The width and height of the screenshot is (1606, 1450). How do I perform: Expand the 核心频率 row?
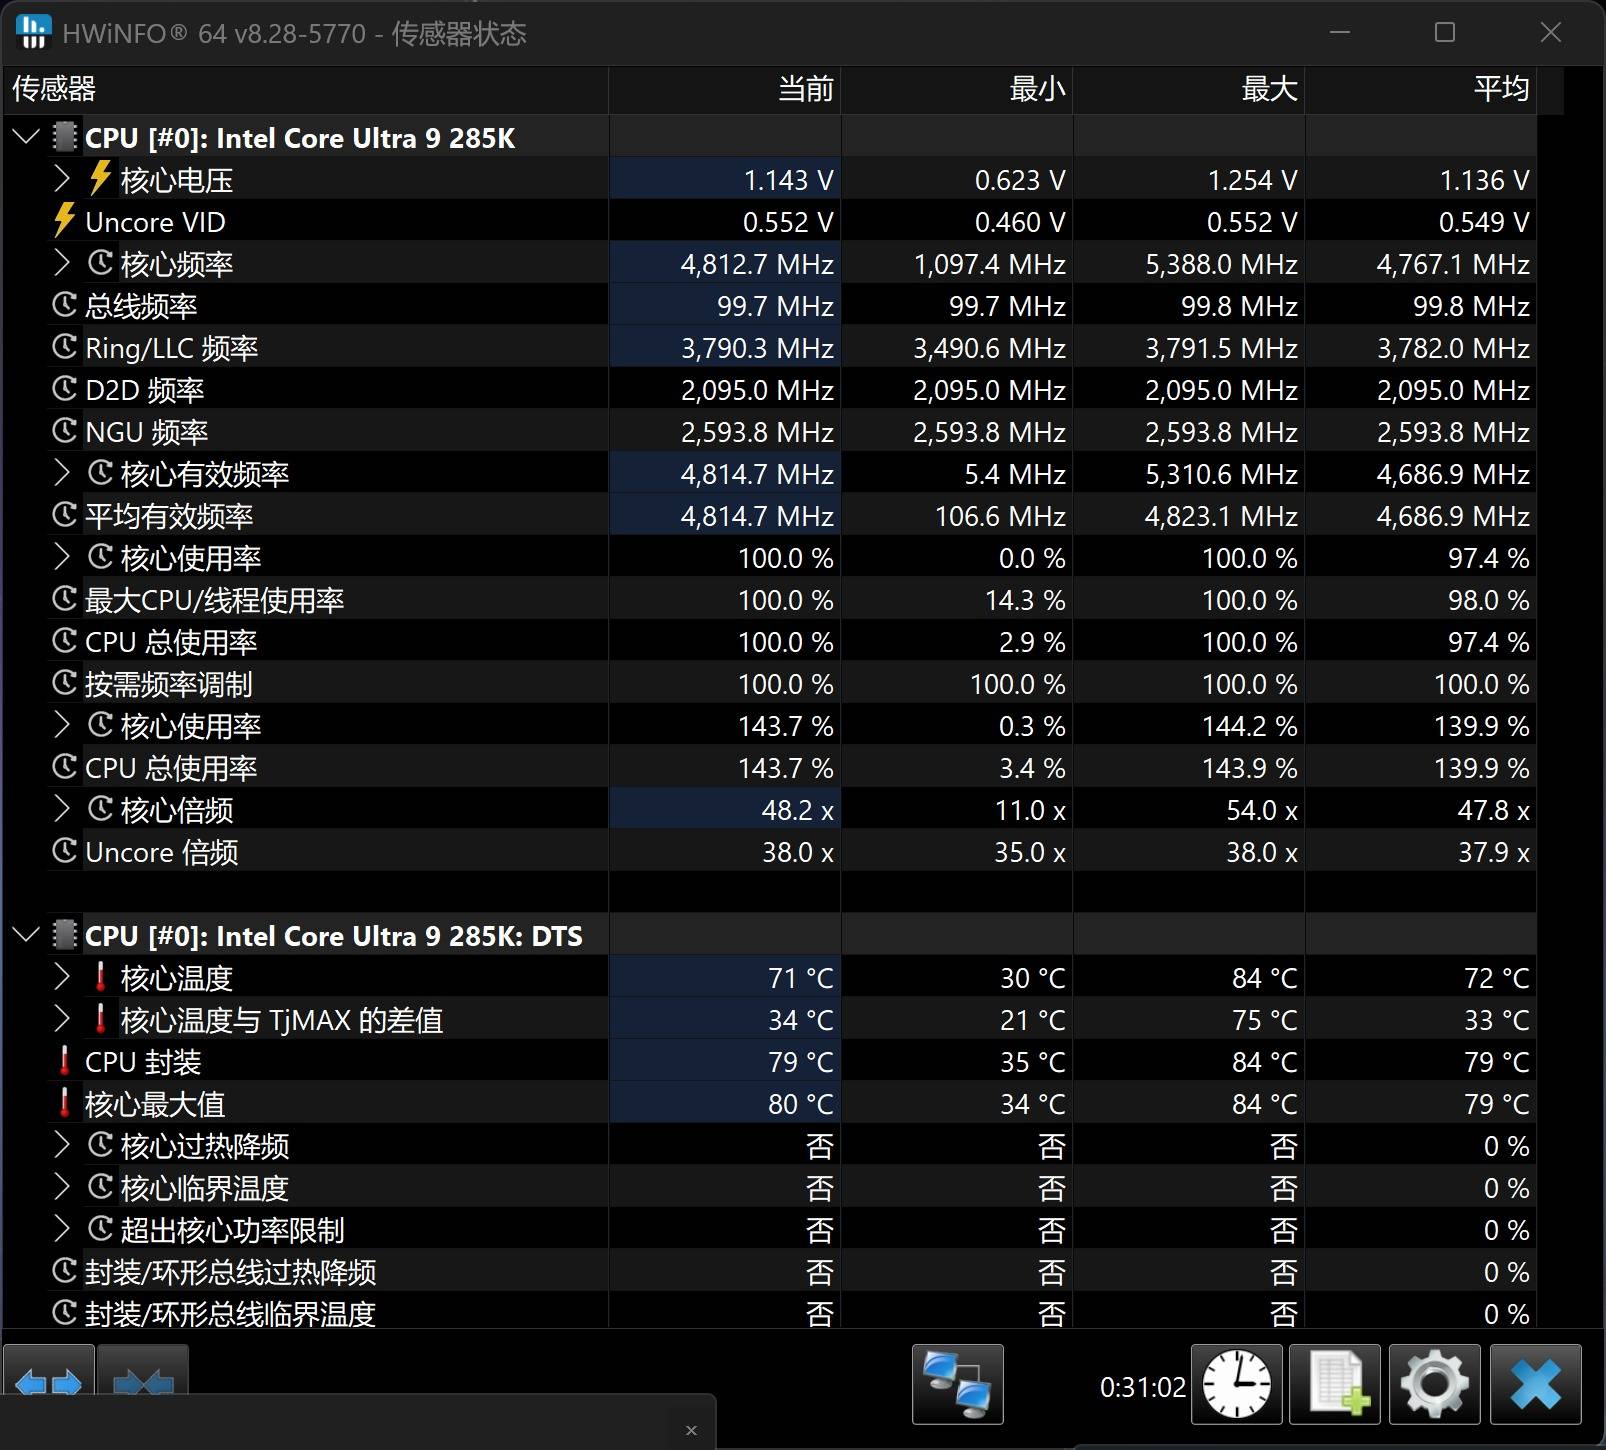pos(62,263)
